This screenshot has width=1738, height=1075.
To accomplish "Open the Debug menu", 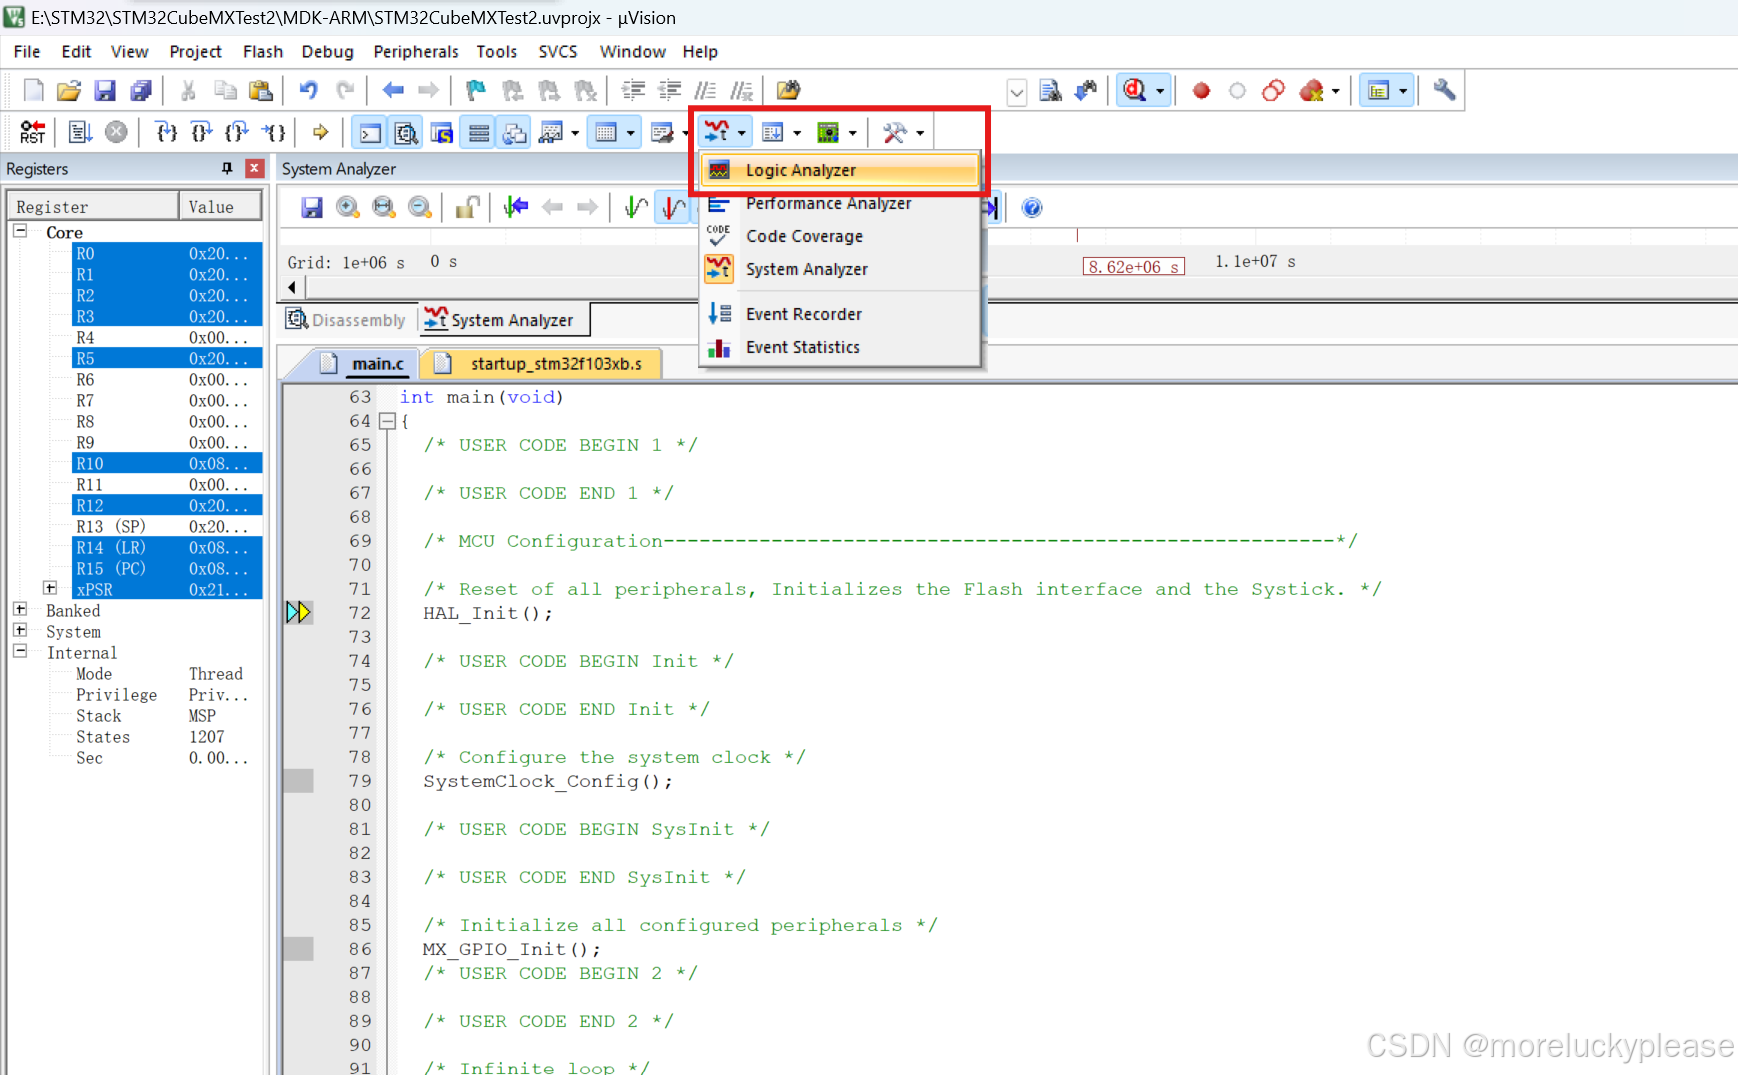I will click(327, 51).
